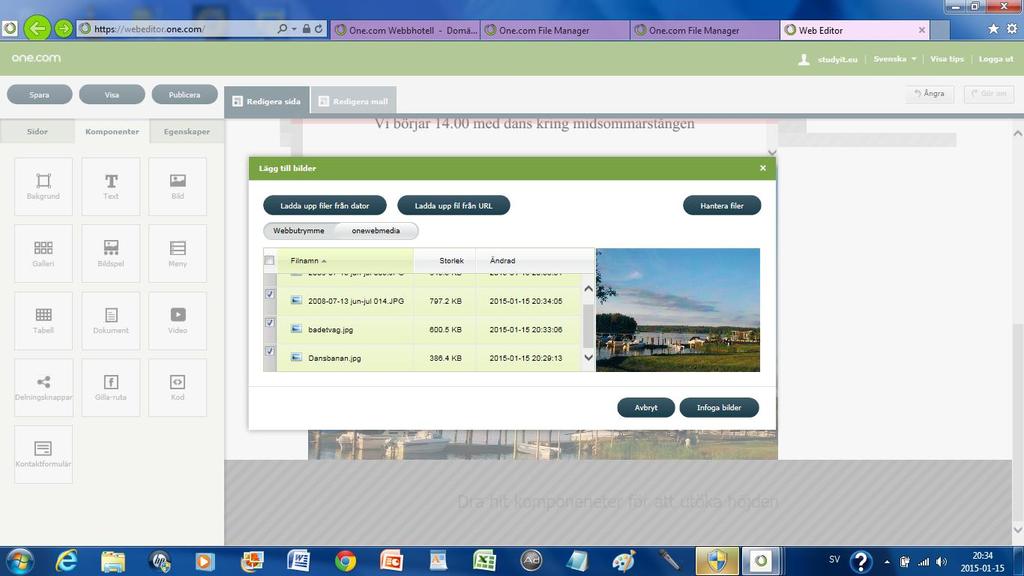
Task: Open browser favorites star
Action: coord(993,29)
